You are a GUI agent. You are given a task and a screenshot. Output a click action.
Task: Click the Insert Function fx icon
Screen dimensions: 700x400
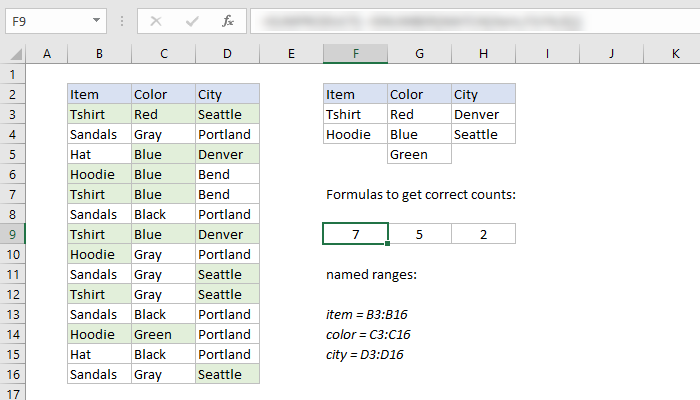pyautogui.click(x=227, y=19)
